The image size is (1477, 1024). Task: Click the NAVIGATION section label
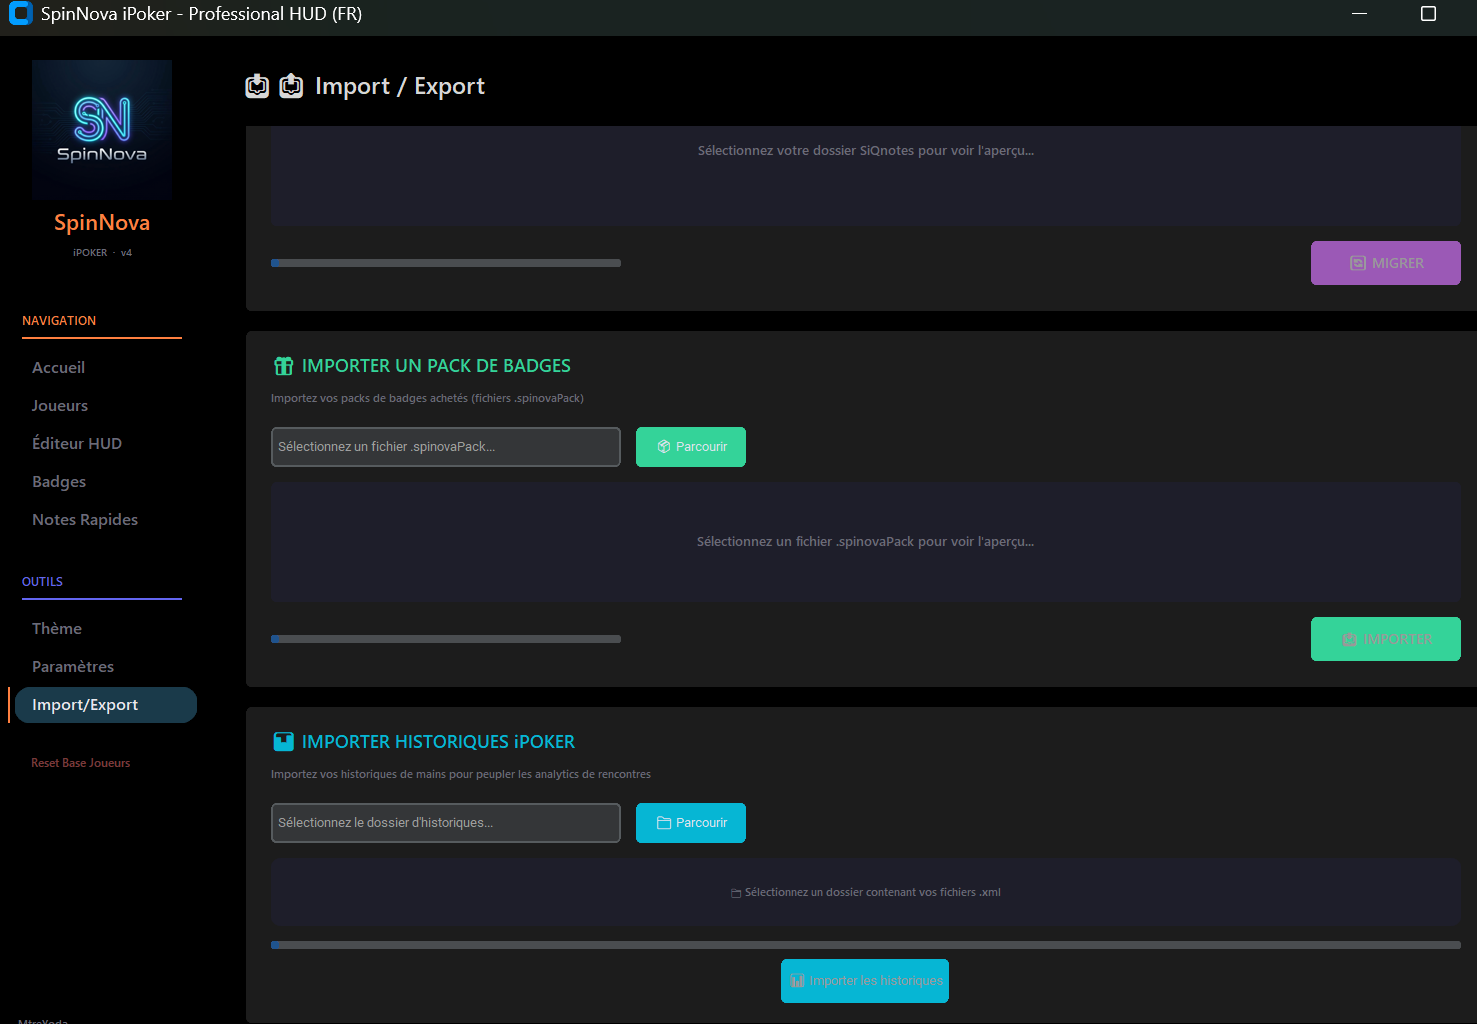[59, 321]
